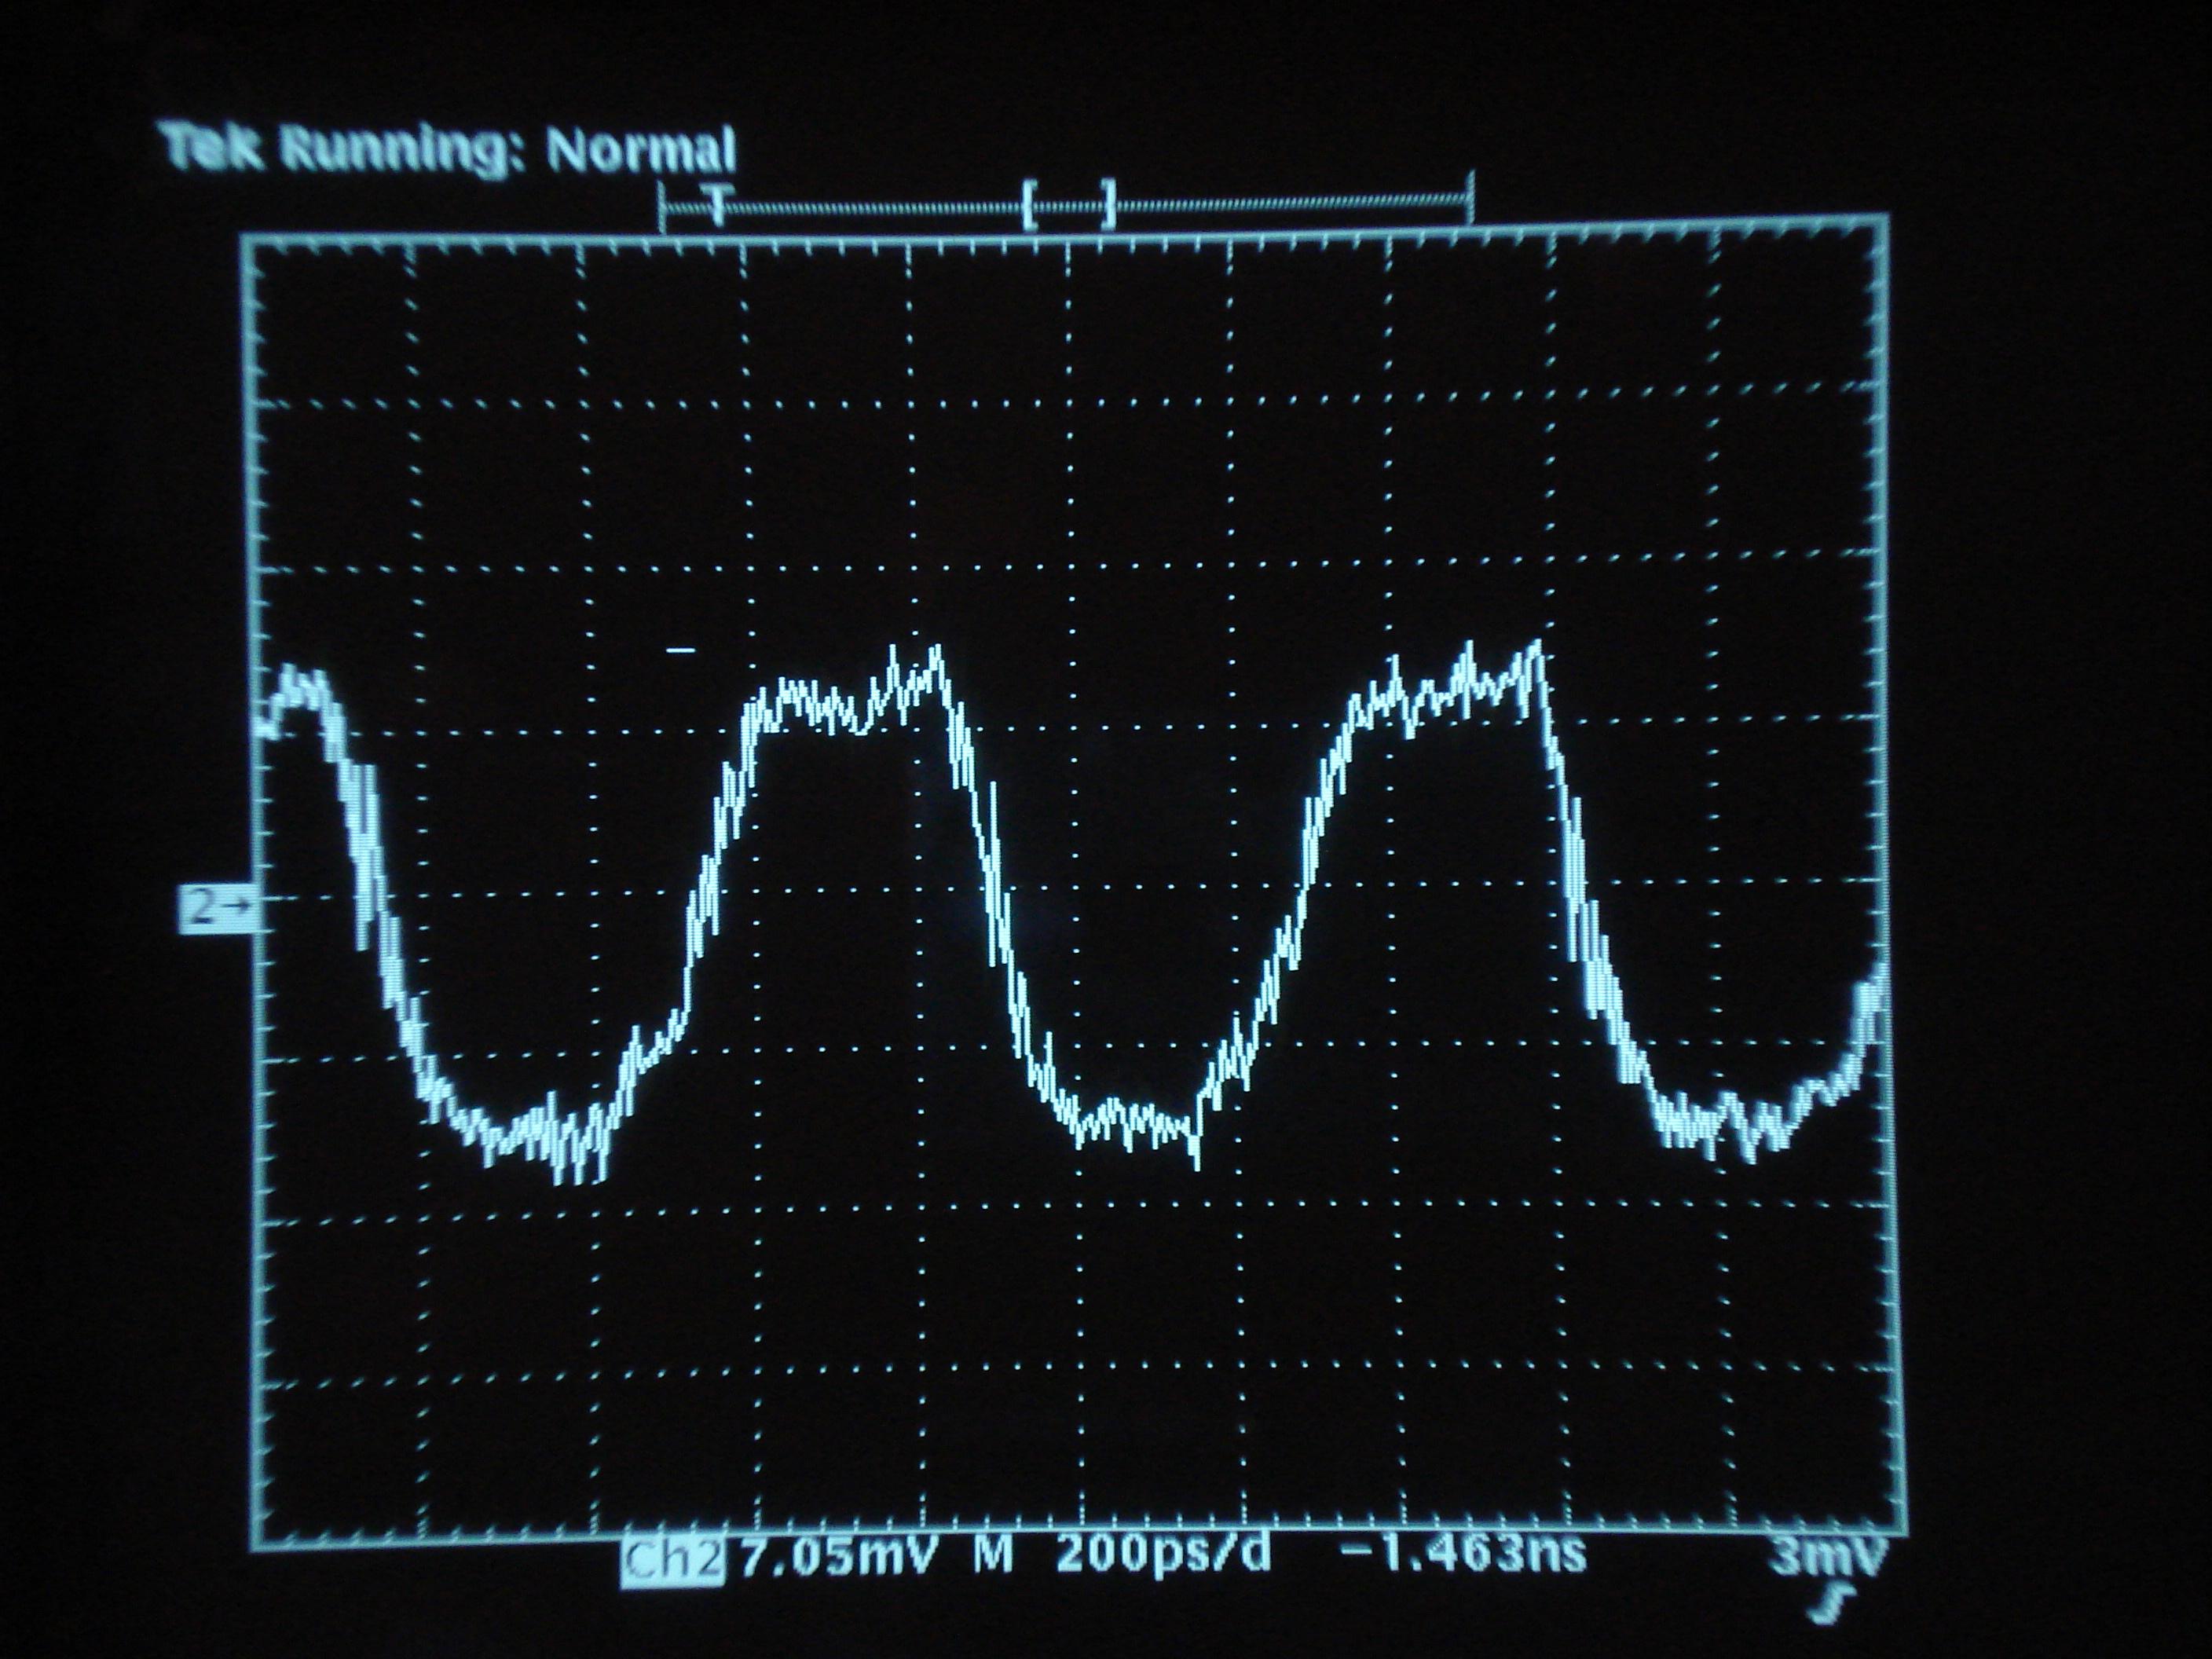Click the small dash marker near waveform
The image size is (2212, 1659).
[x=681, y=651]
